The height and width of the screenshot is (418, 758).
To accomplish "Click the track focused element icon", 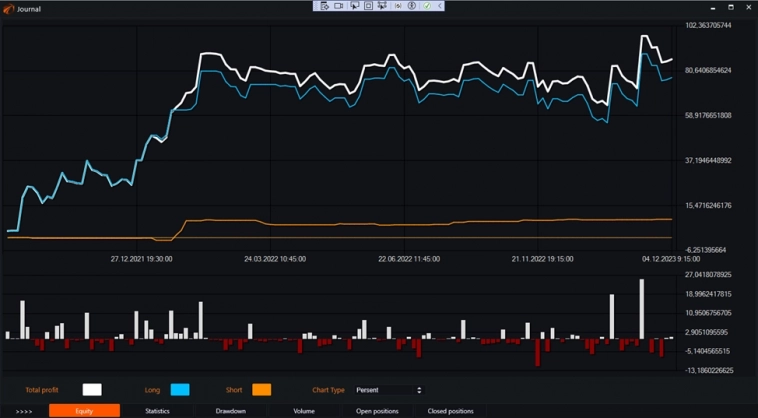I will (x=382, y=6).
